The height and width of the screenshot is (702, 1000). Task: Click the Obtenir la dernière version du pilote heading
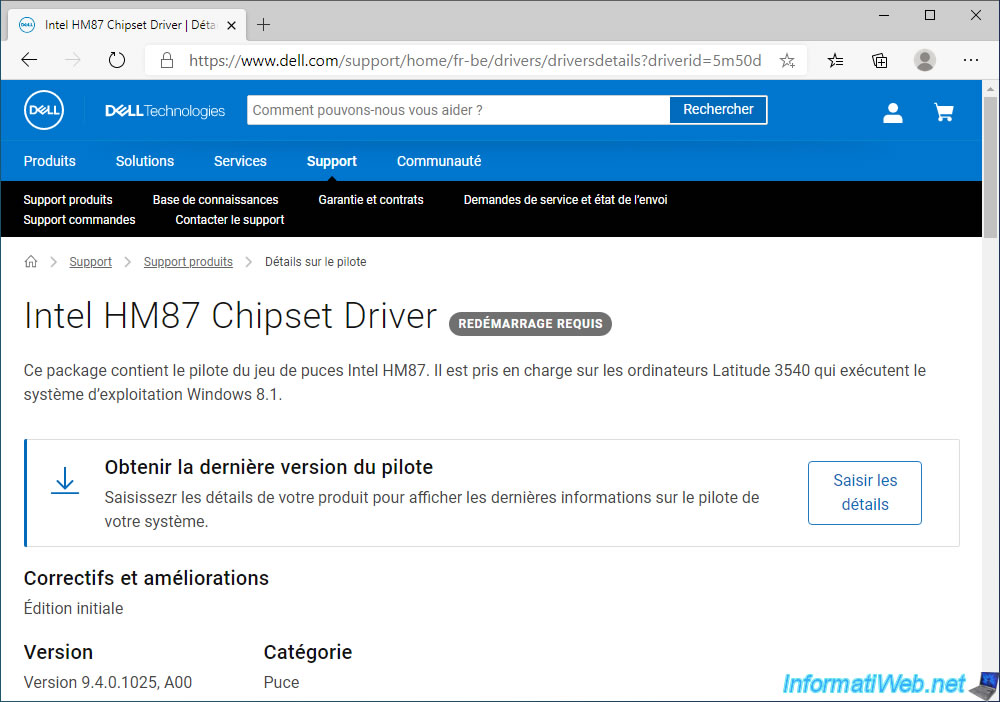tap(268, 467)
